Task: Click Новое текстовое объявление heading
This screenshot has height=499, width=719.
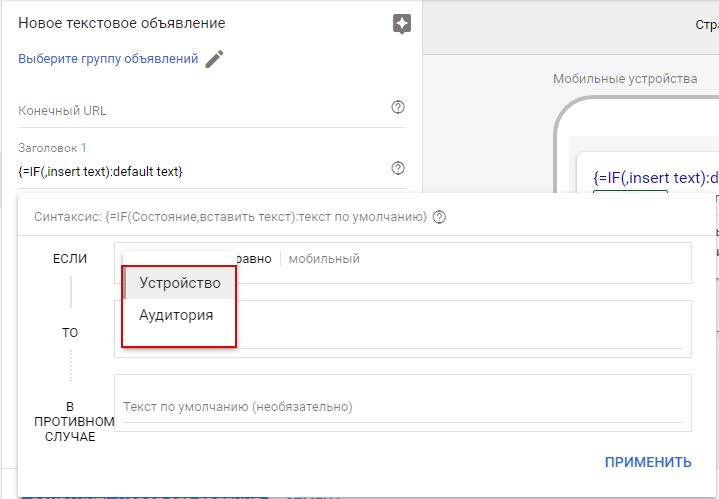Action: tap(122, 23)
